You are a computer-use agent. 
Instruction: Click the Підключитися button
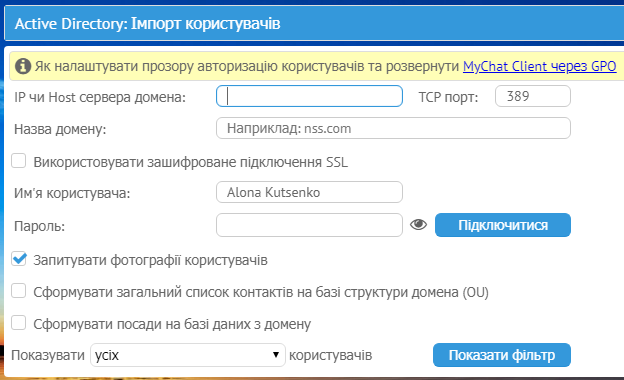click(503, 225)
